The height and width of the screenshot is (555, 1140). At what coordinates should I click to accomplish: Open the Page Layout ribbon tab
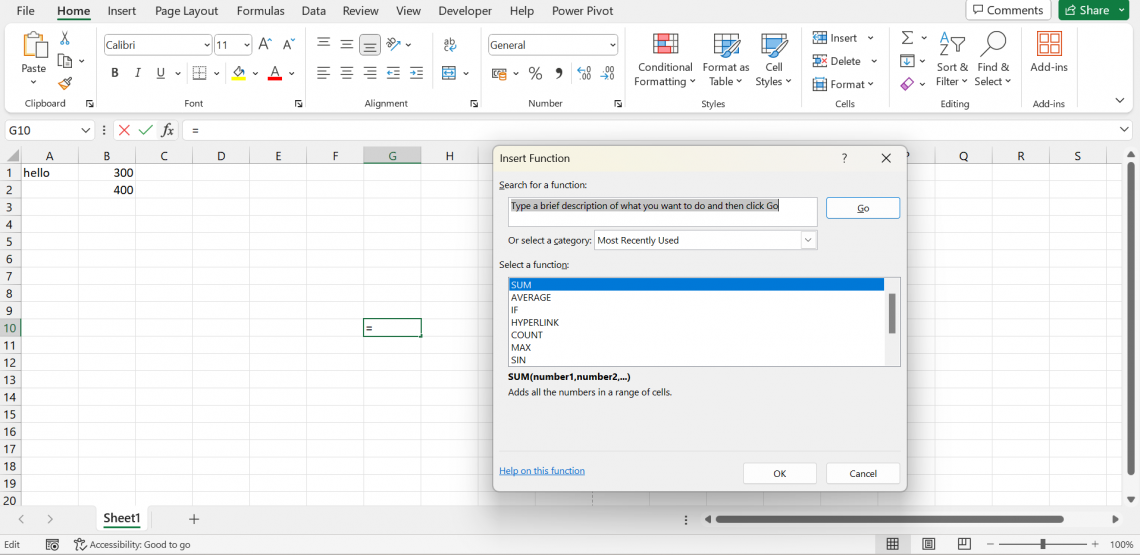tap(187, 11)
